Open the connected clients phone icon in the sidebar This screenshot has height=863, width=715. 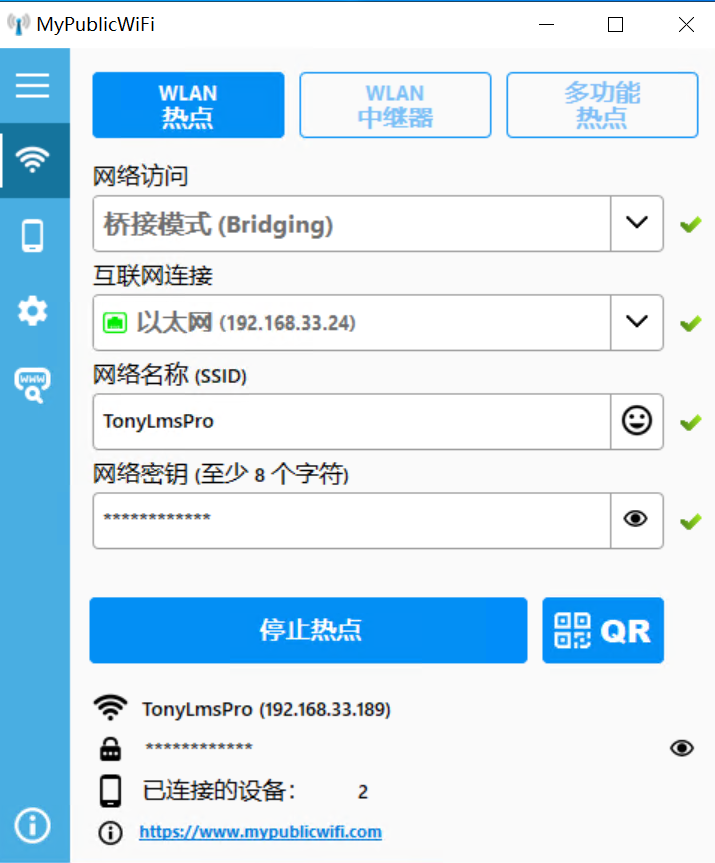pyautogui.click(x=32, y=236)
